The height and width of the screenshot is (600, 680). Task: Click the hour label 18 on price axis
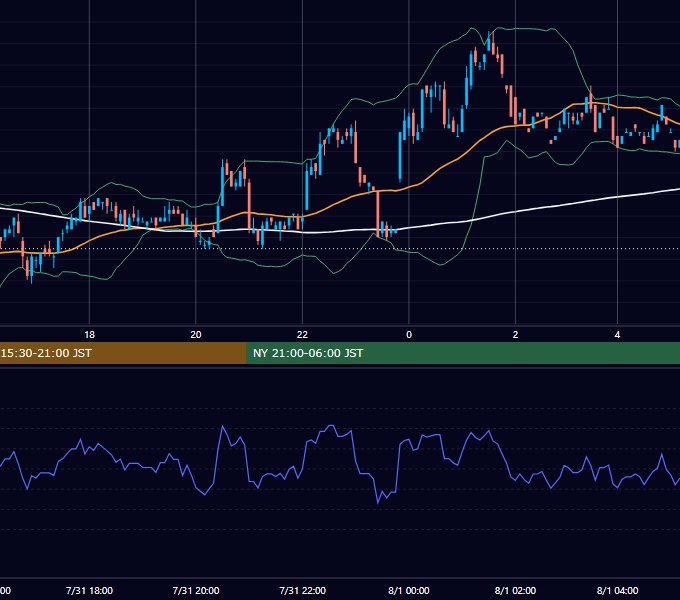click(x=89, y=335)
